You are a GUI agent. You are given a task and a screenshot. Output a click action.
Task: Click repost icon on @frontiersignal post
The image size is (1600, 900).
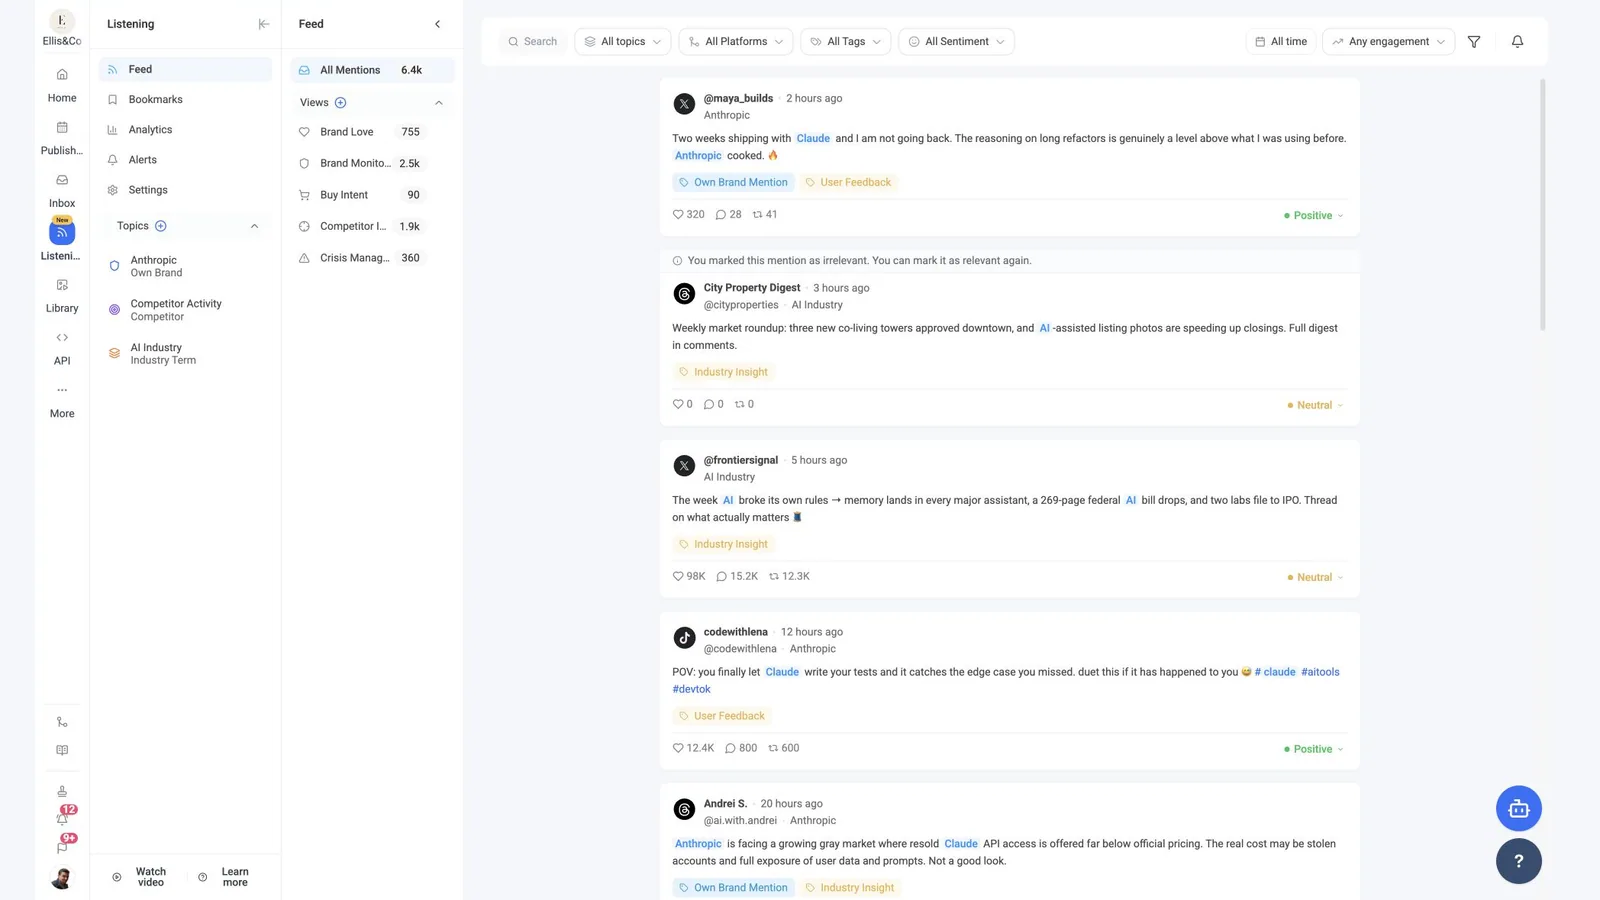[774, 577]
